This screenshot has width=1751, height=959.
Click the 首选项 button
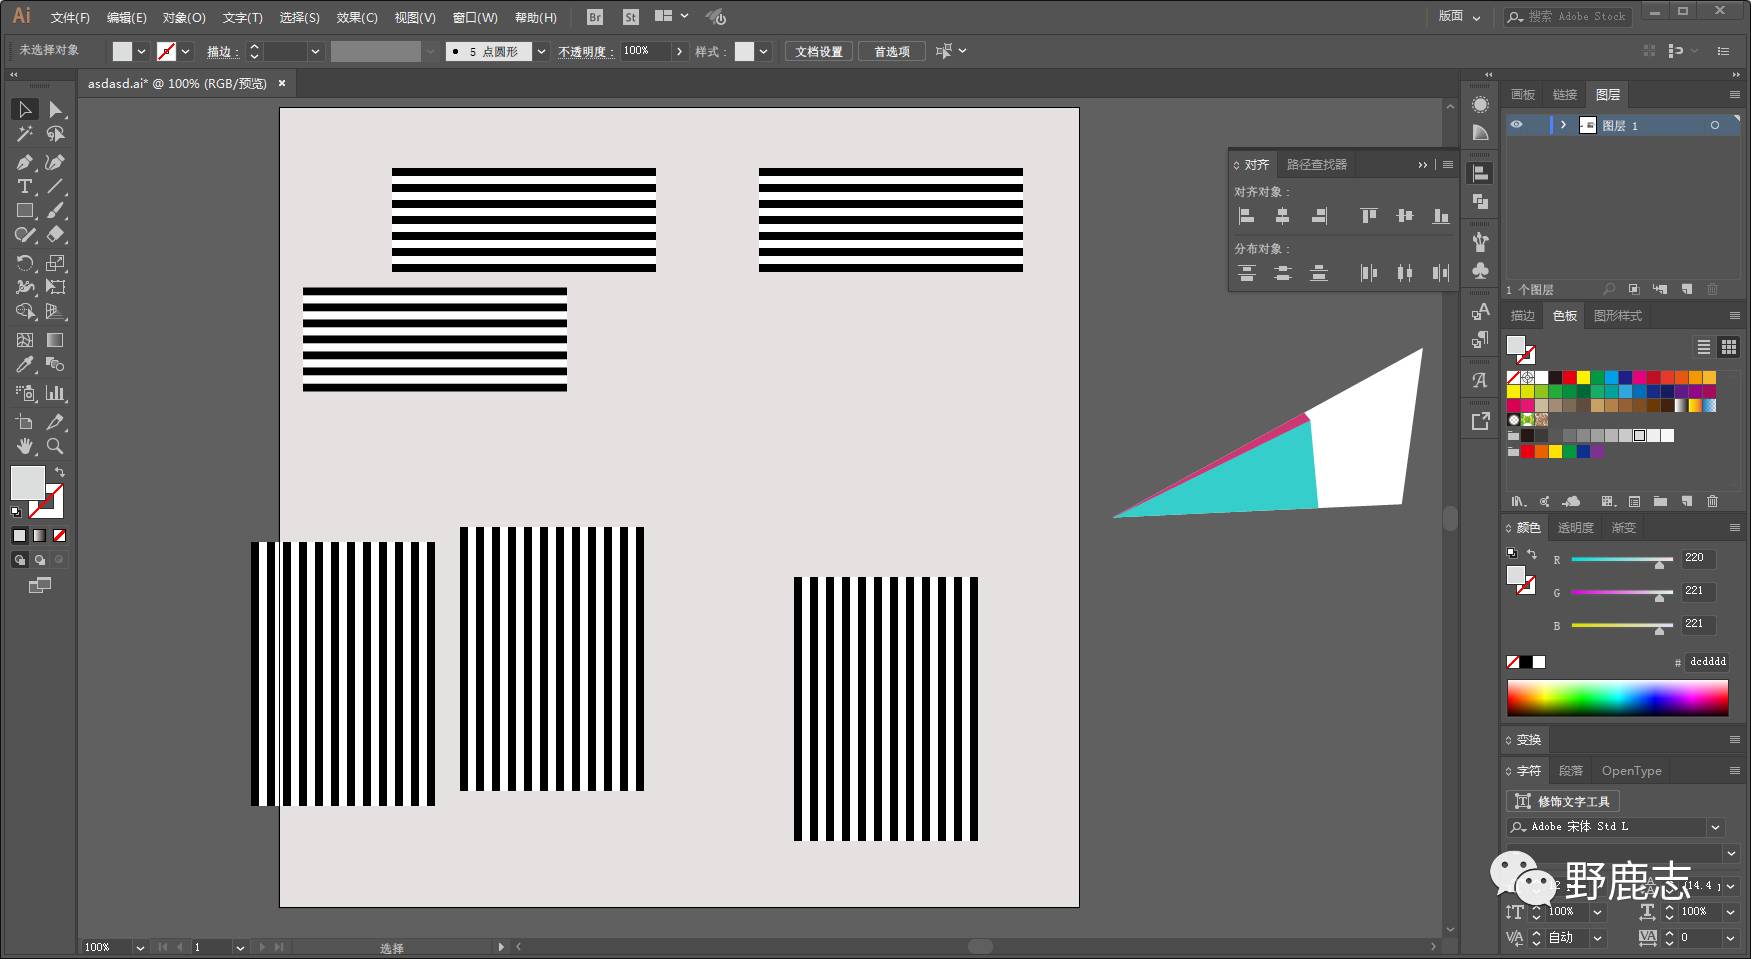pos(891,52)
